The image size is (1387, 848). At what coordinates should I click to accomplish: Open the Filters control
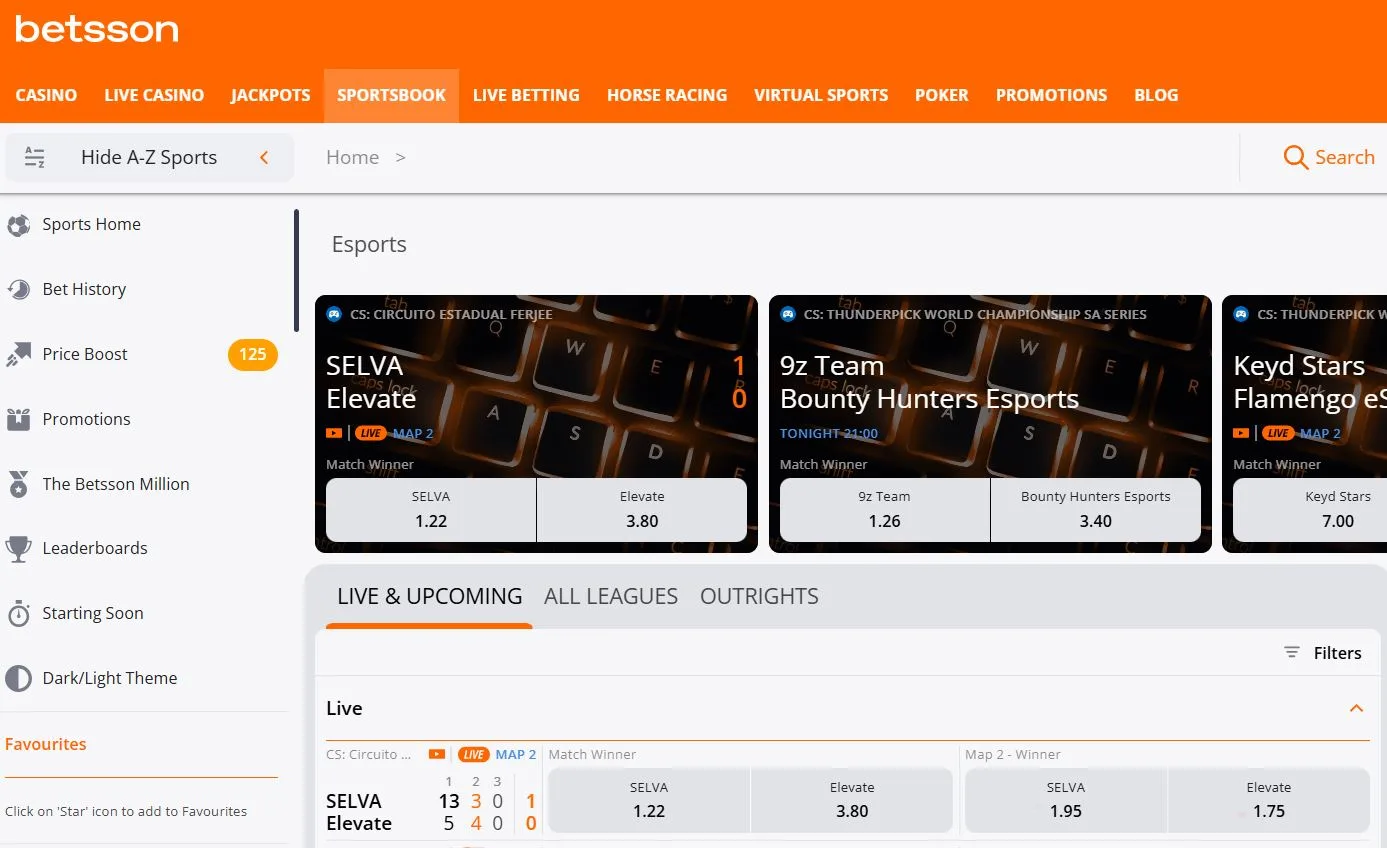(1322, 653)
